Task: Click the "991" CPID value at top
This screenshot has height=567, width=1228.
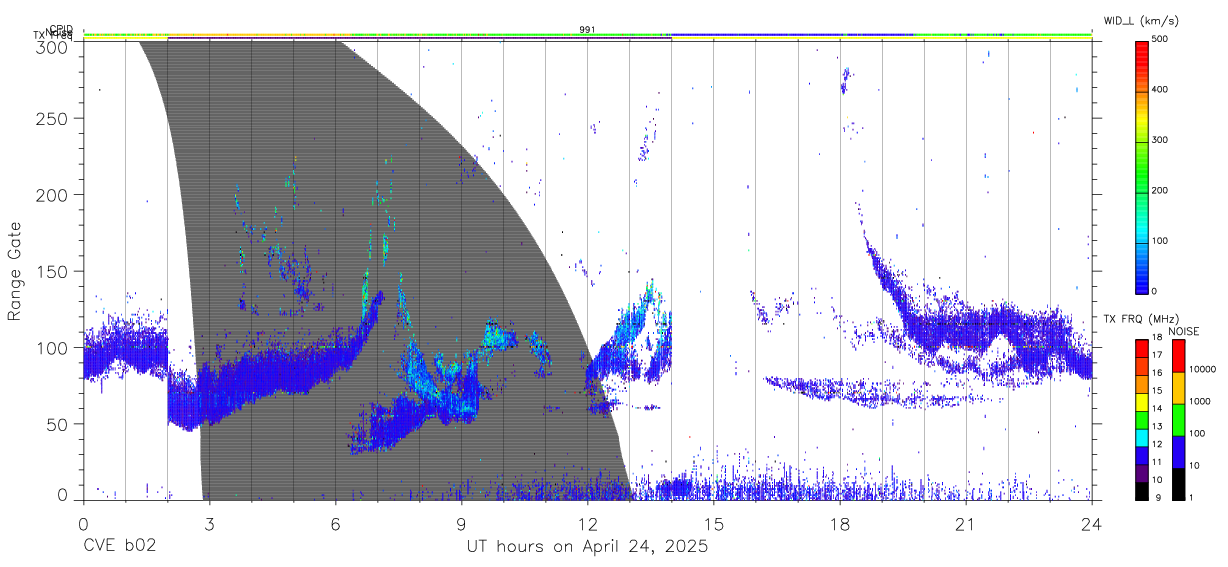Action: pos(588,30)
